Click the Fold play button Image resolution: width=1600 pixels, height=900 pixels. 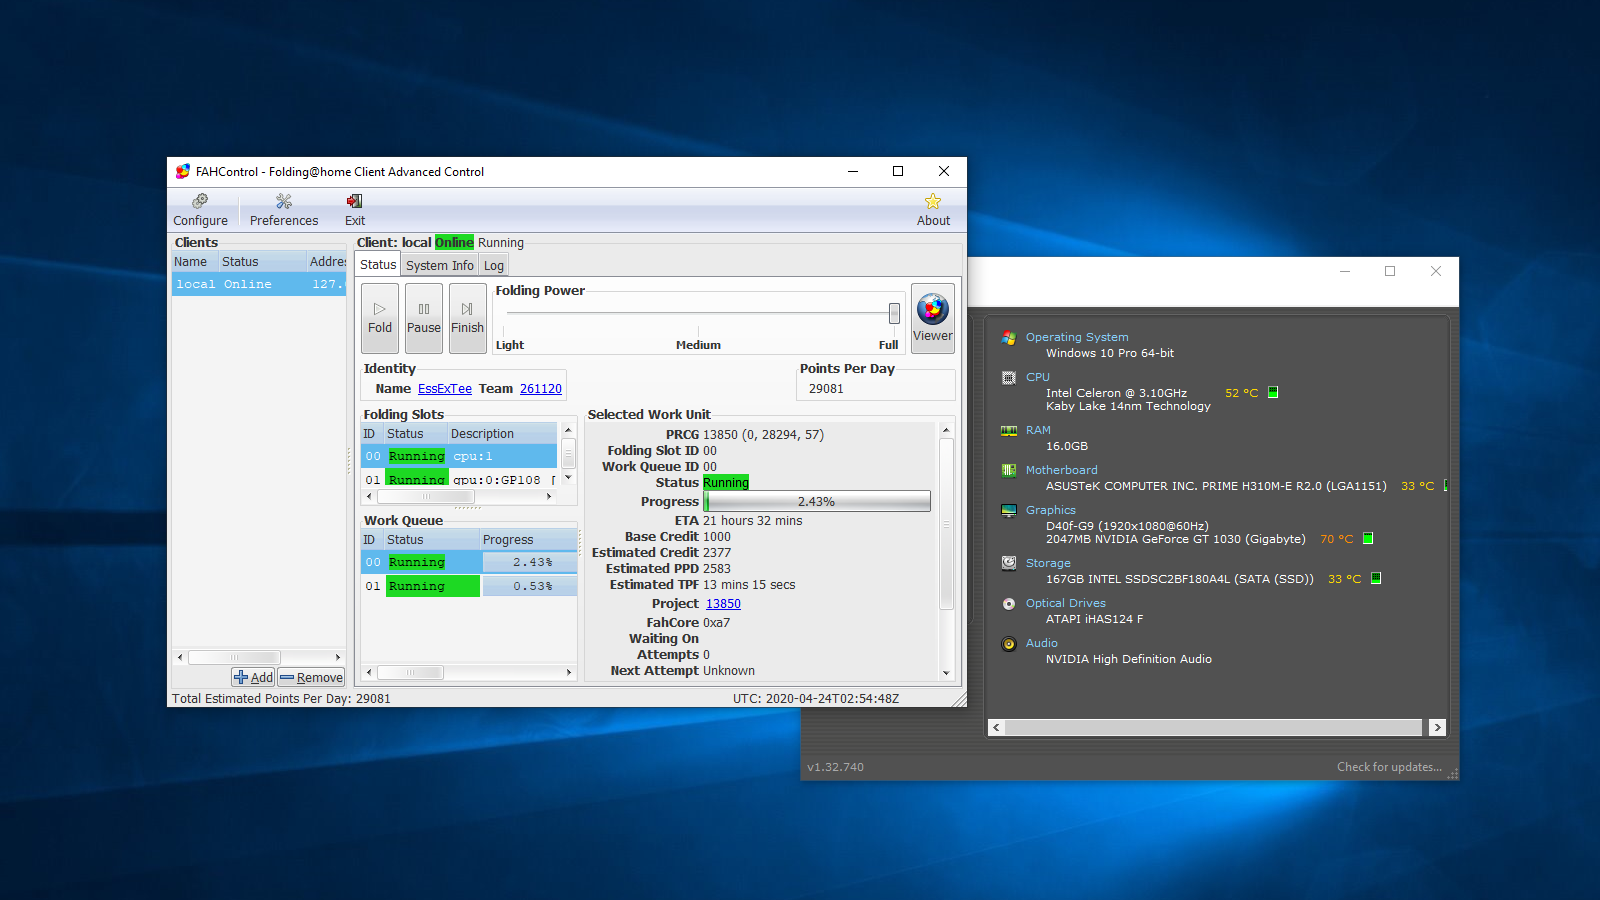click(x=380, y=318)
